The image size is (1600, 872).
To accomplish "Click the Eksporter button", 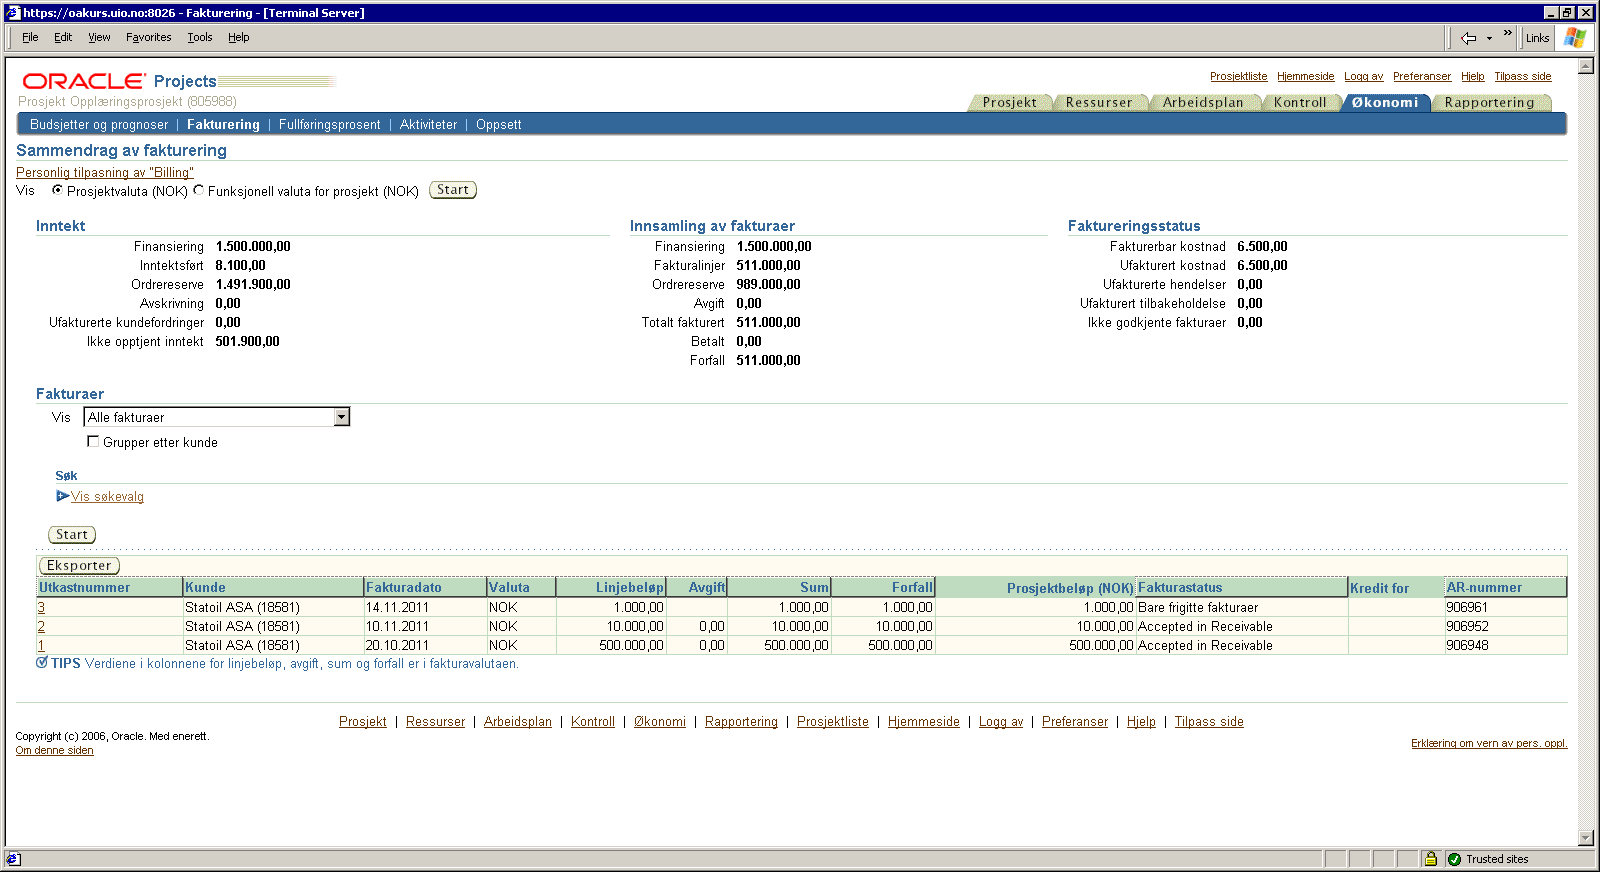I will (x=79, y=566).
